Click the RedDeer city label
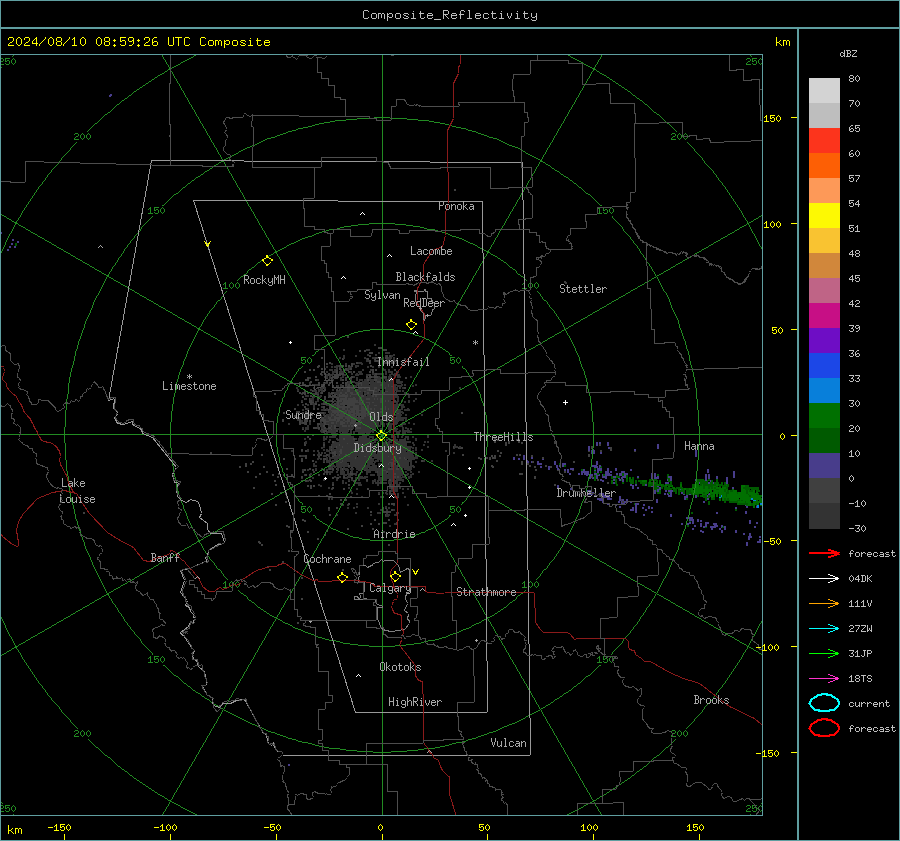 (424, 303)
